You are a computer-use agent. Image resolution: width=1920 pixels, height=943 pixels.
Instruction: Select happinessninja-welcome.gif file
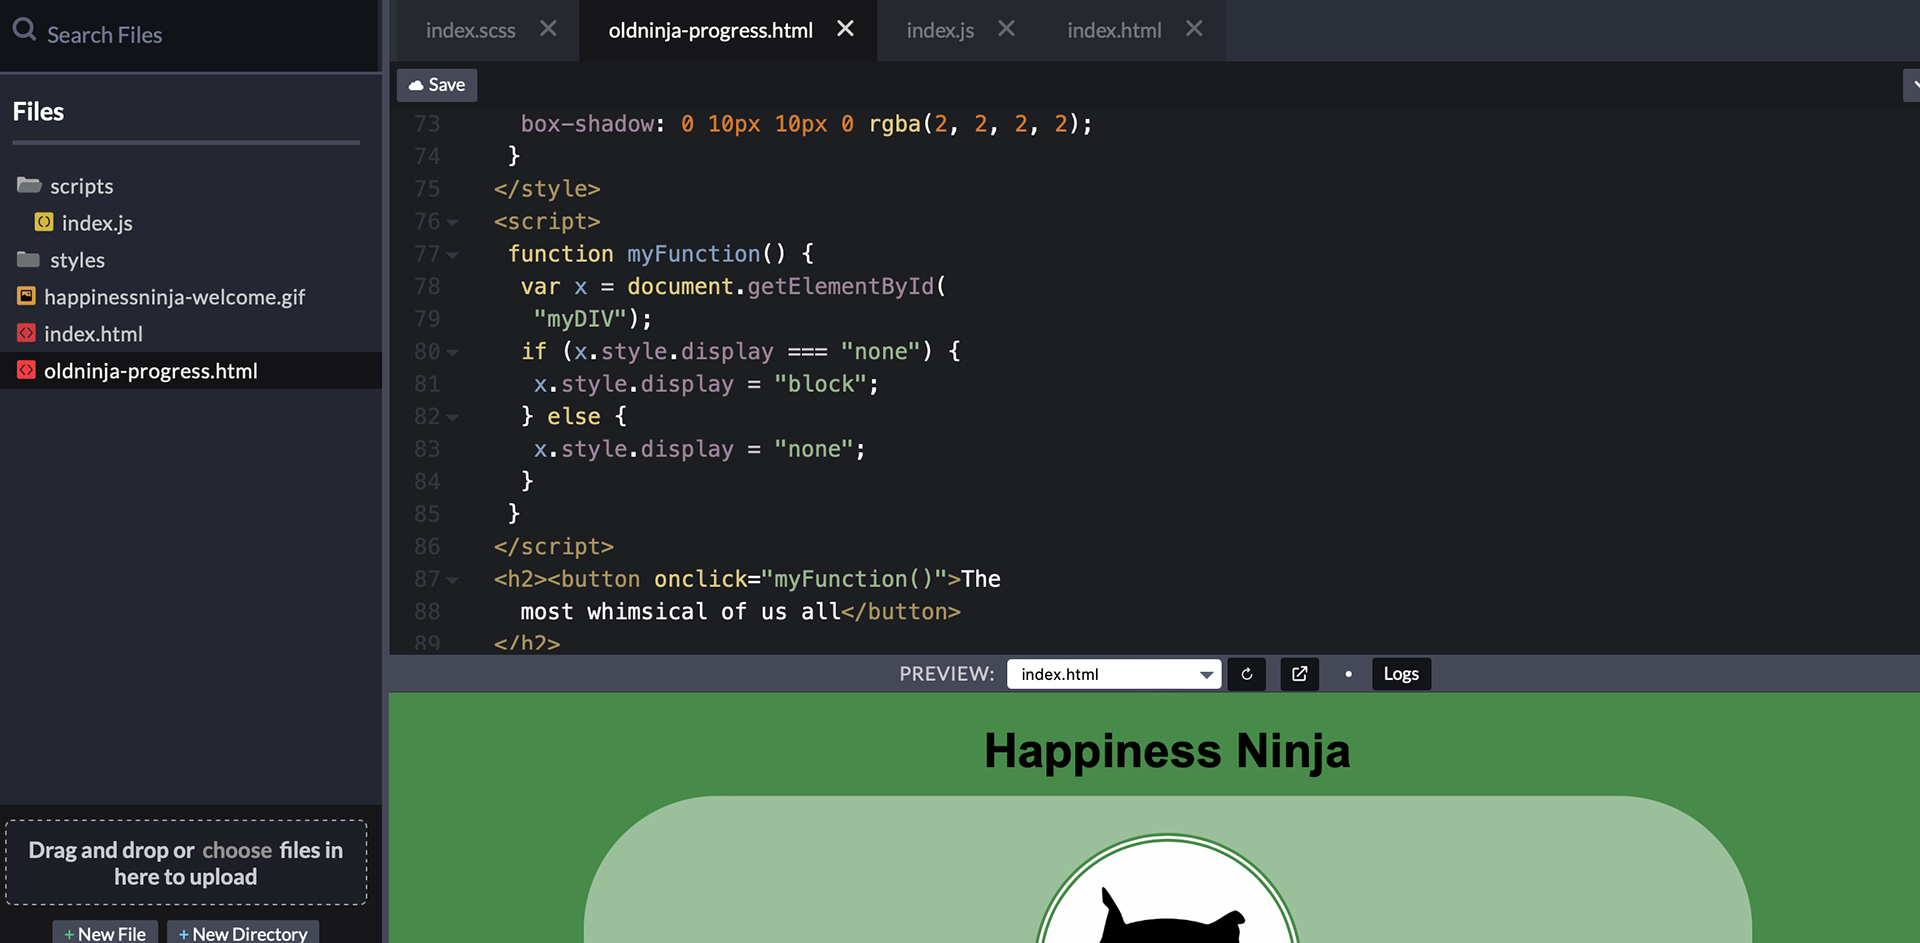[x=174, y=297]
